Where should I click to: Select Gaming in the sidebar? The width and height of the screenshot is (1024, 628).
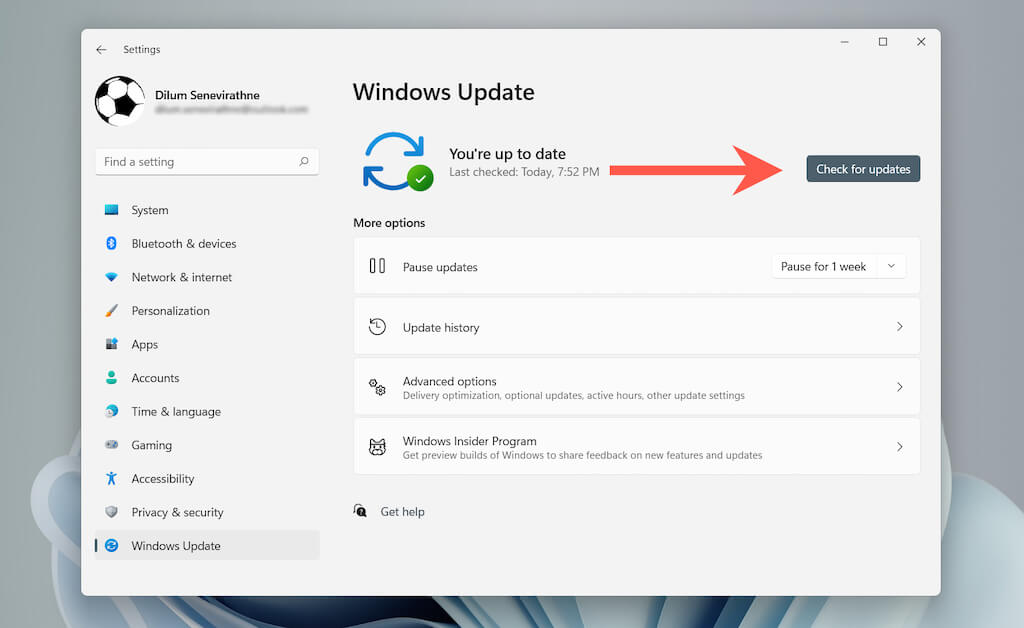point(206,445)
